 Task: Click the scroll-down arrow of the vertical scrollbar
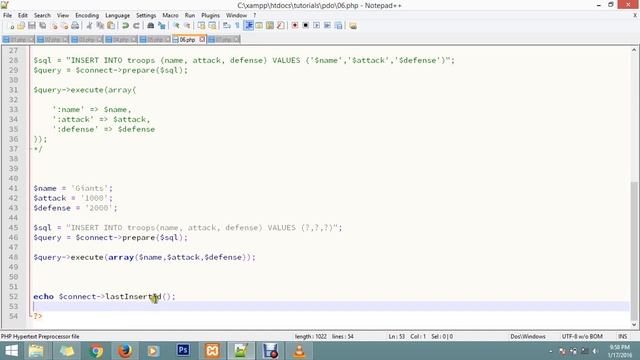[x=634, y=325]
